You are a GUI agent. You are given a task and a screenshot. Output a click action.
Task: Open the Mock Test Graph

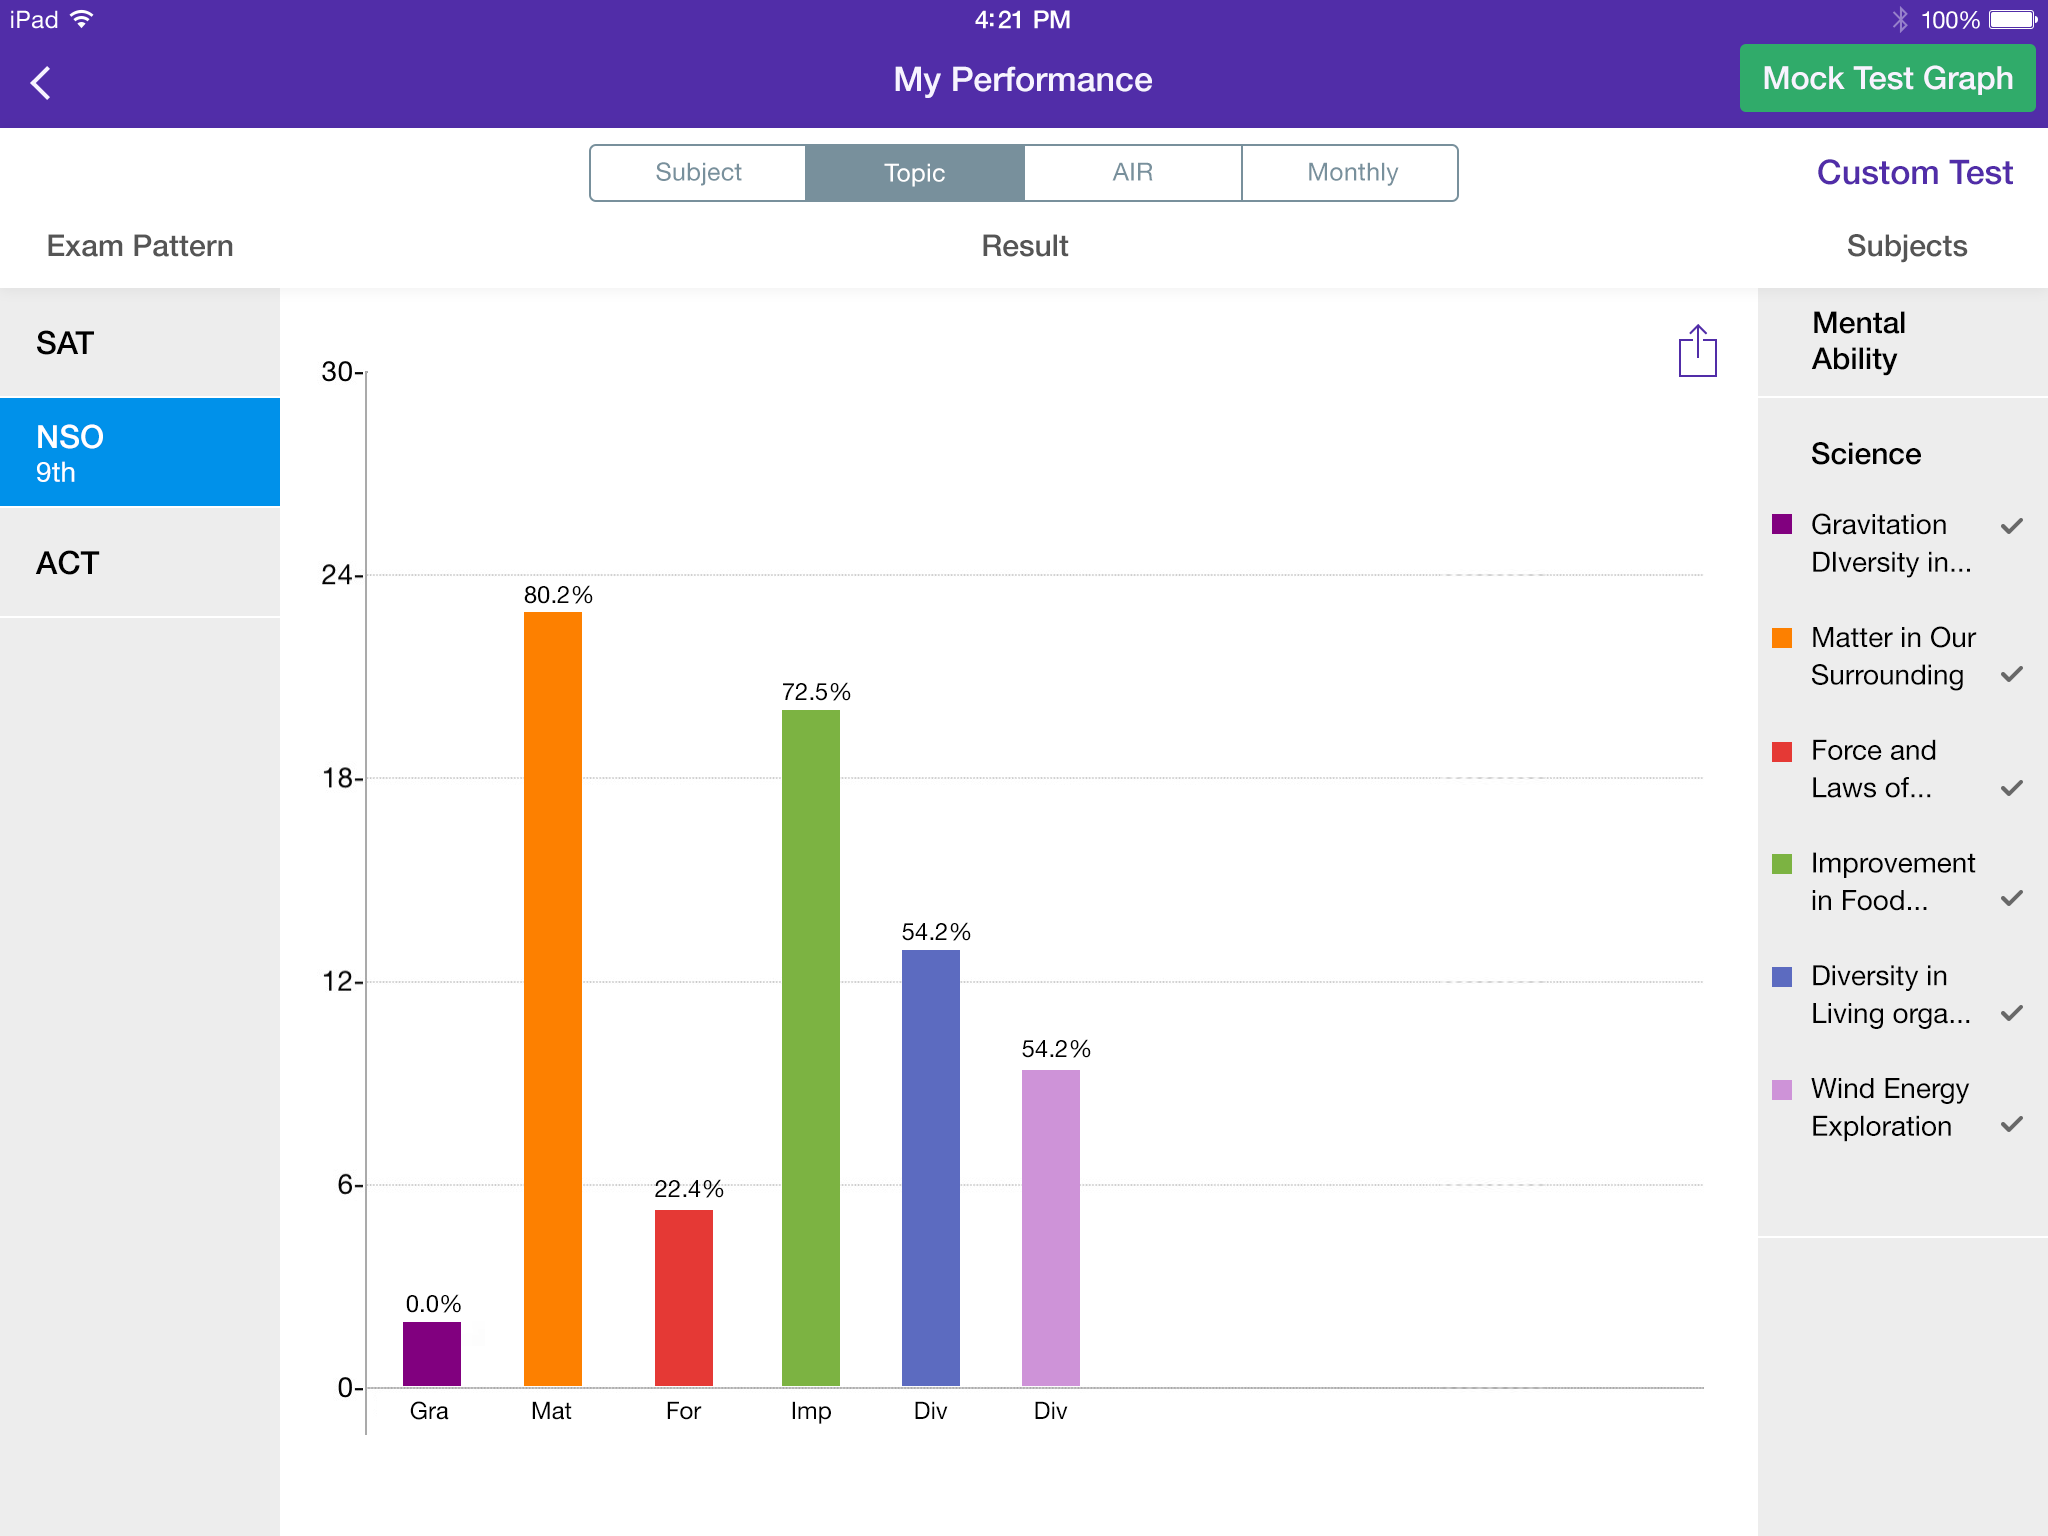click(x=1886, y=78)
